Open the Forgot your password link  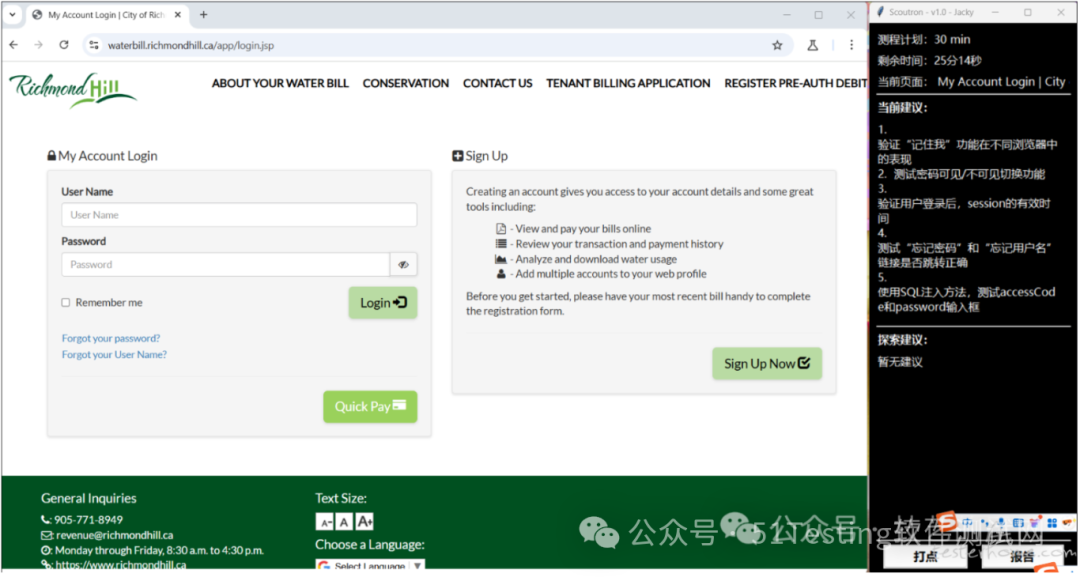point(111,338)
